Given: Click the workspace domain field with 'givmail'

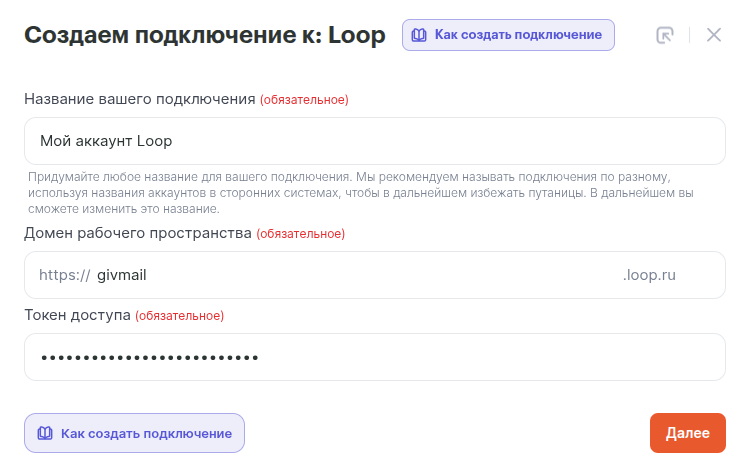Looking at the screenshot, I should click(x=375, y=275).
